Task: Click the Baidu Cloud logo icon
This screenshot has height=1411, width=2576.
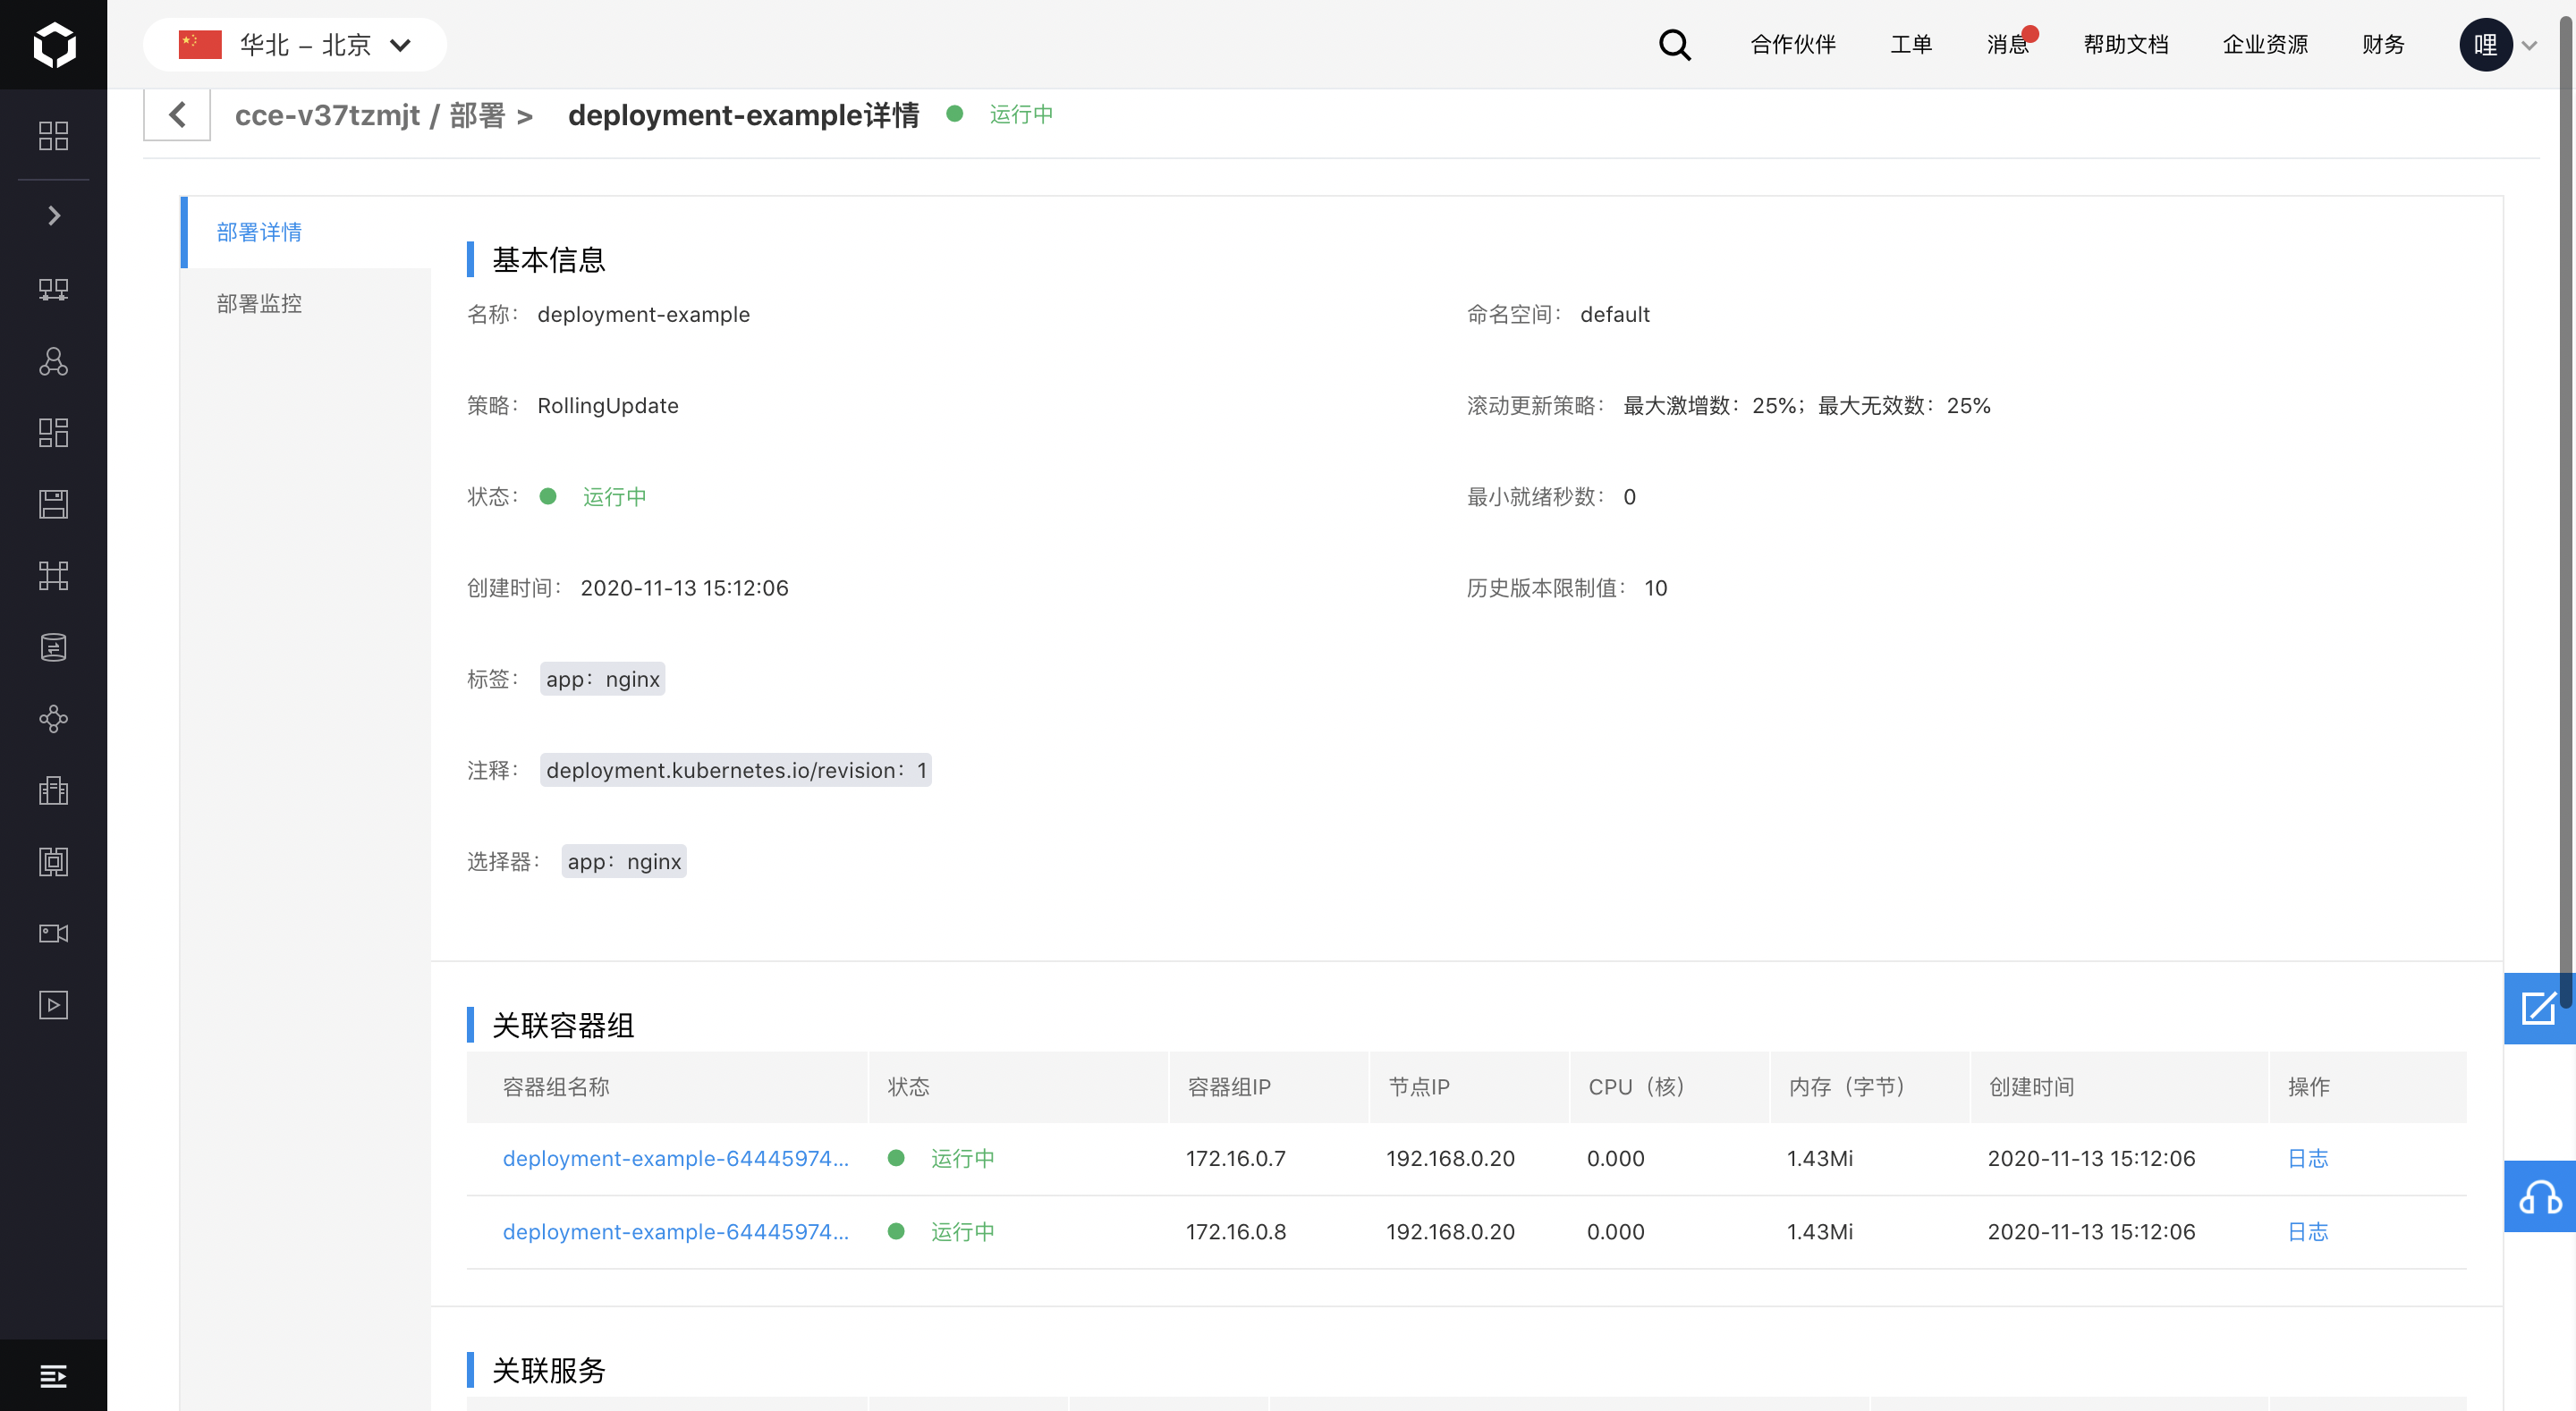Action: pos(54,45)
